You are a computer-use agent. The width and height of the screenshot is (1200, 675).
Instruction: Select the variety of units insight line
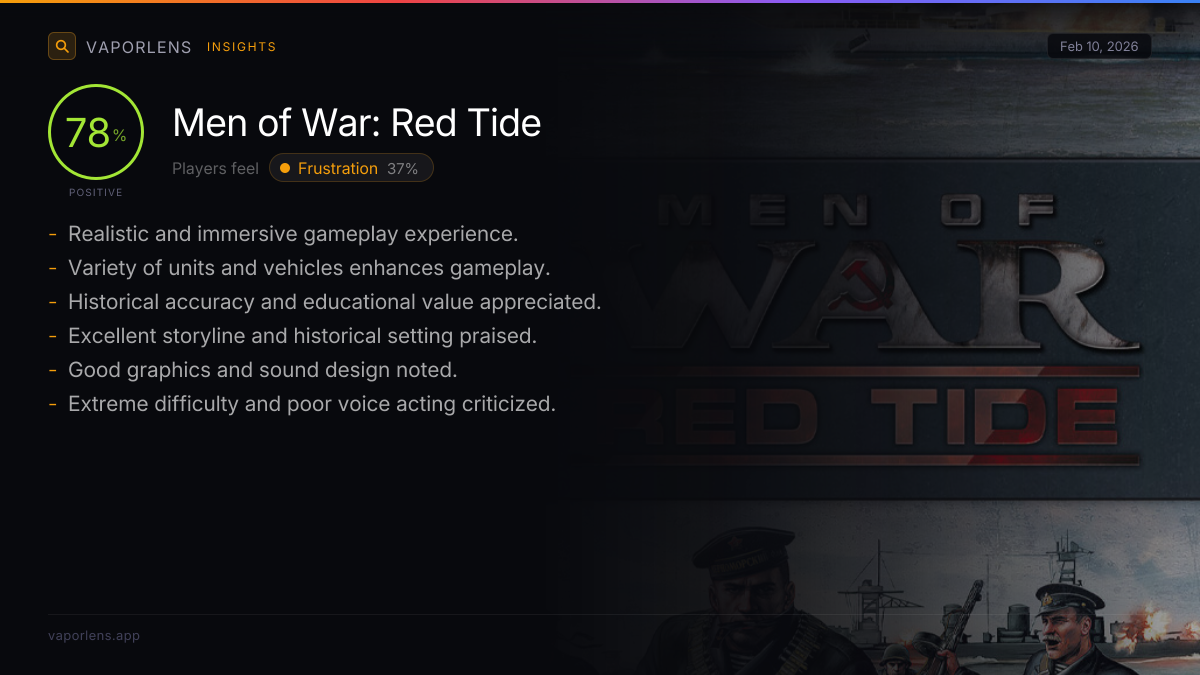[309, 268]
